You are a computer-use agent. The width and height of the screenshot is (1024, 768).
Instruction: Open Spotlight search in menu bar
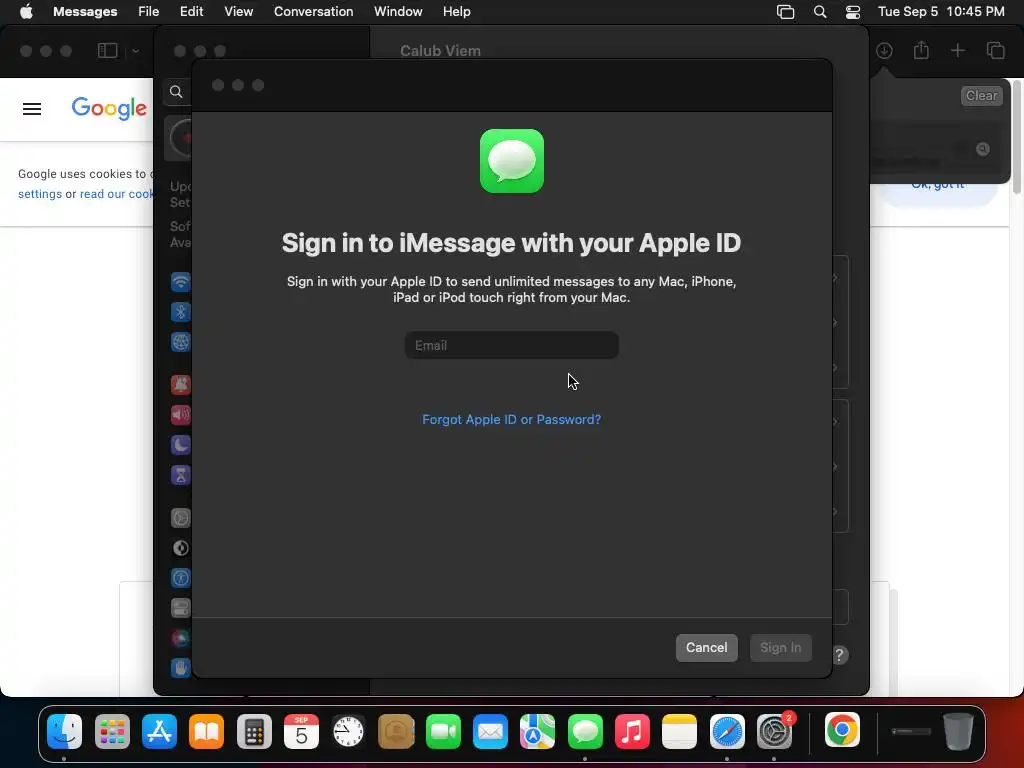[x=820, y=12]
